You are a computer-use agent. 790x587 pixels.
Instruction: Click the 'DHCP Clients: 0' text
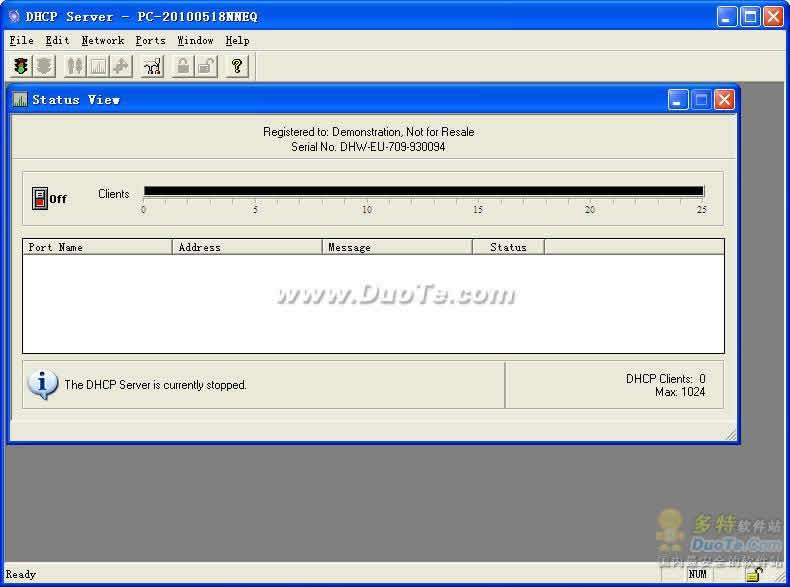point(666,378)
